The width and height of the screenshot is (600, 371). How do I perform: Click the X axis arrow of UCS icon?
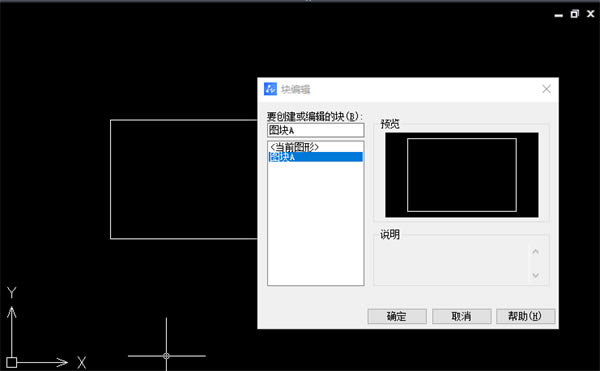(x=61, y=362)
